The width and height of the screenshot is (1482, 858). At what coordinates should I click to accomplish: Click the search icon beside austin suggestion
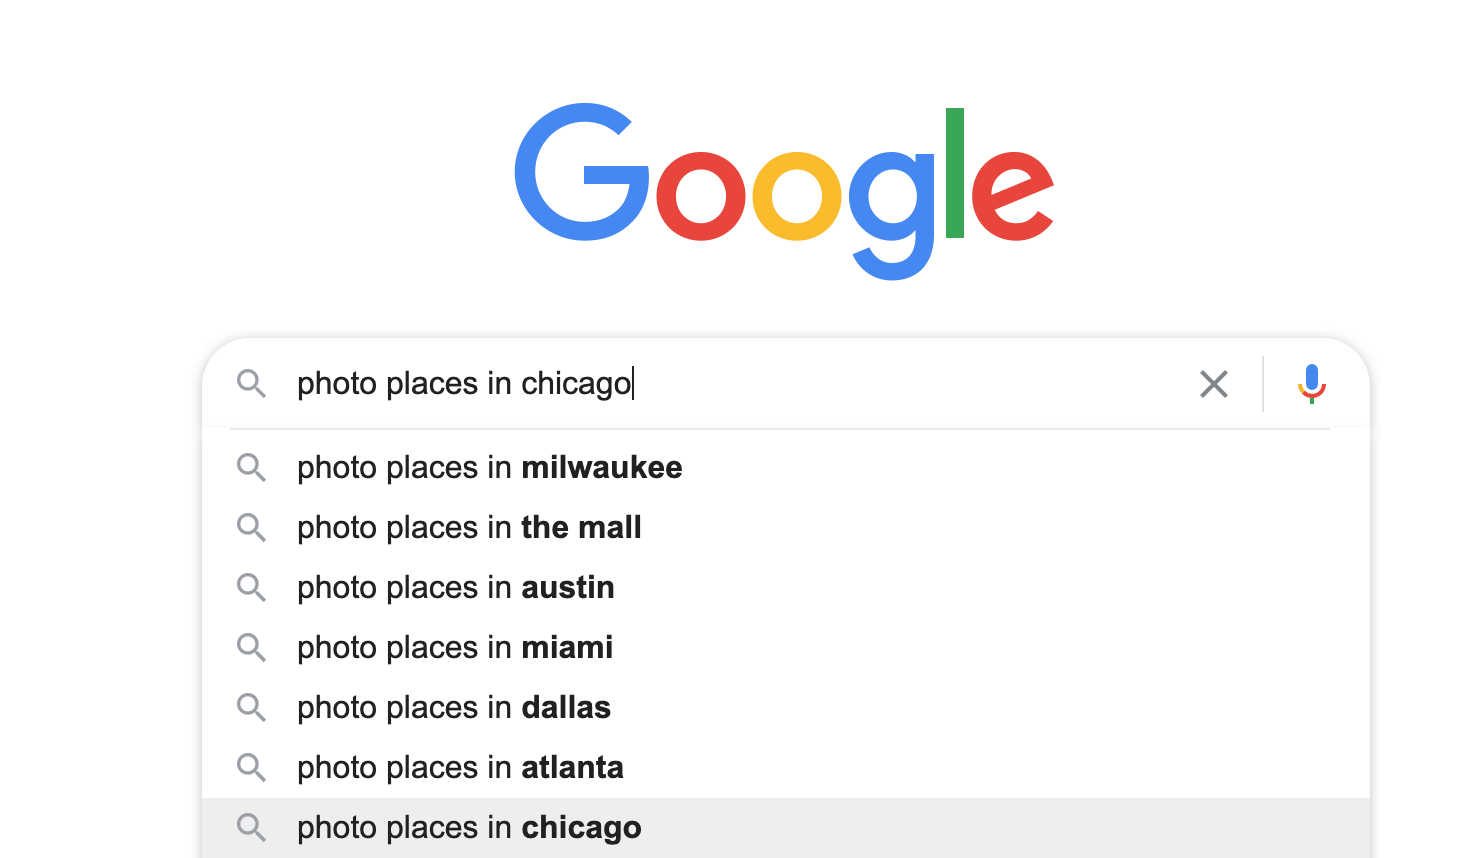coord(251,588)
